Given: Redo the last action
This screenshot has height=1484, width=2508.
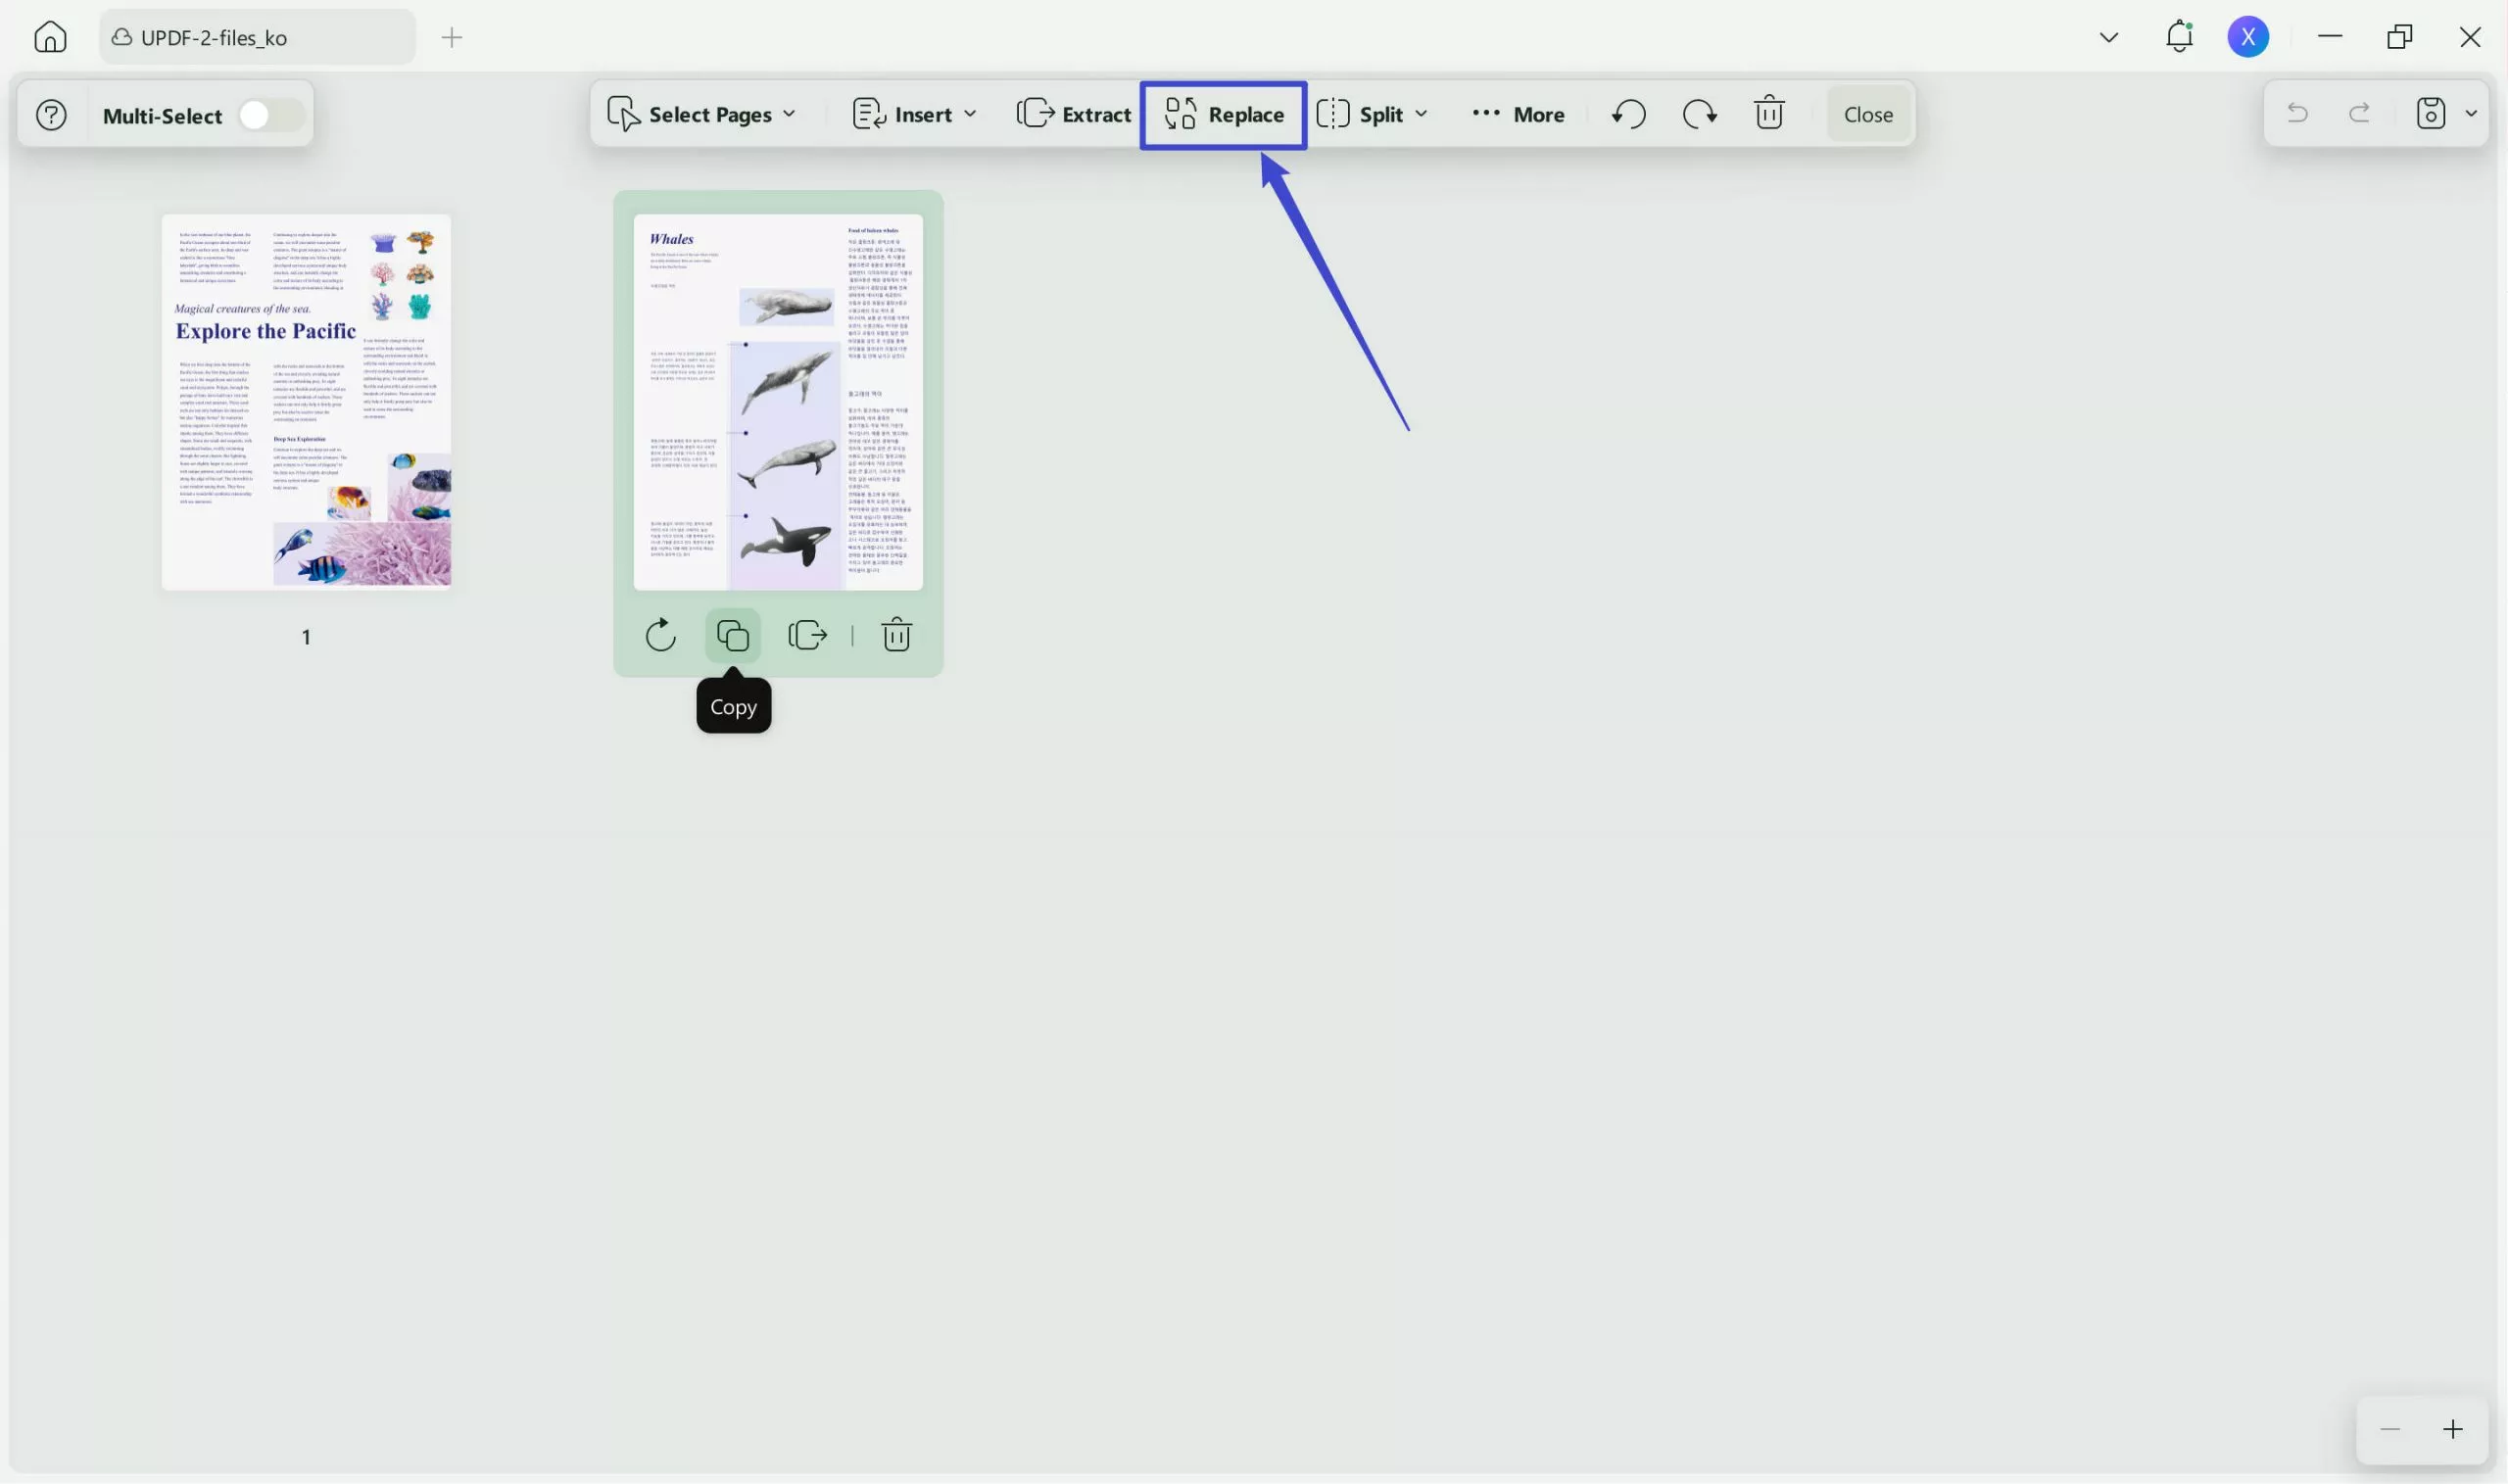Looking at the screenshot, I should click(1699, 113).
